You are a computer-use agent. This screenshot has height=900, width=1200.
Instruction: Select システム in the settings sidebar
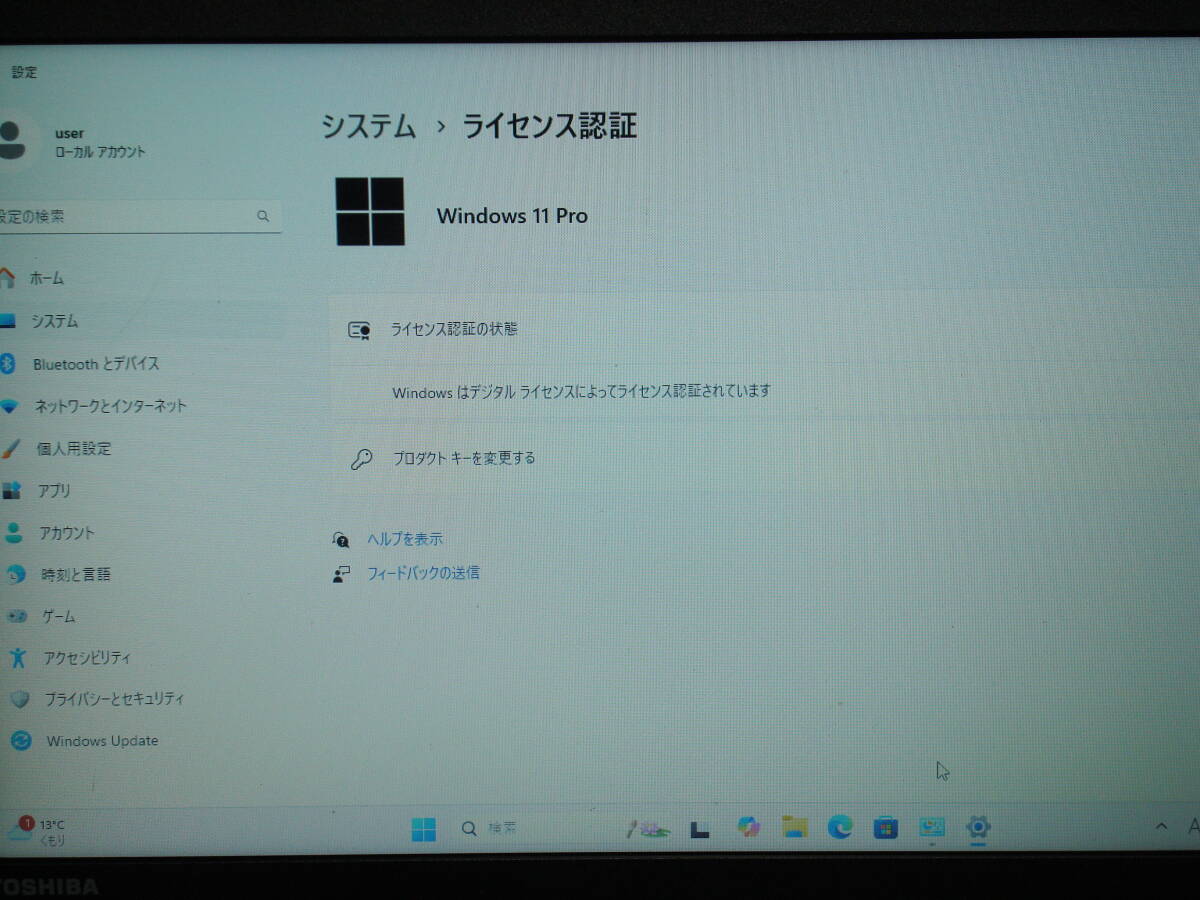[x=55, y=321]
